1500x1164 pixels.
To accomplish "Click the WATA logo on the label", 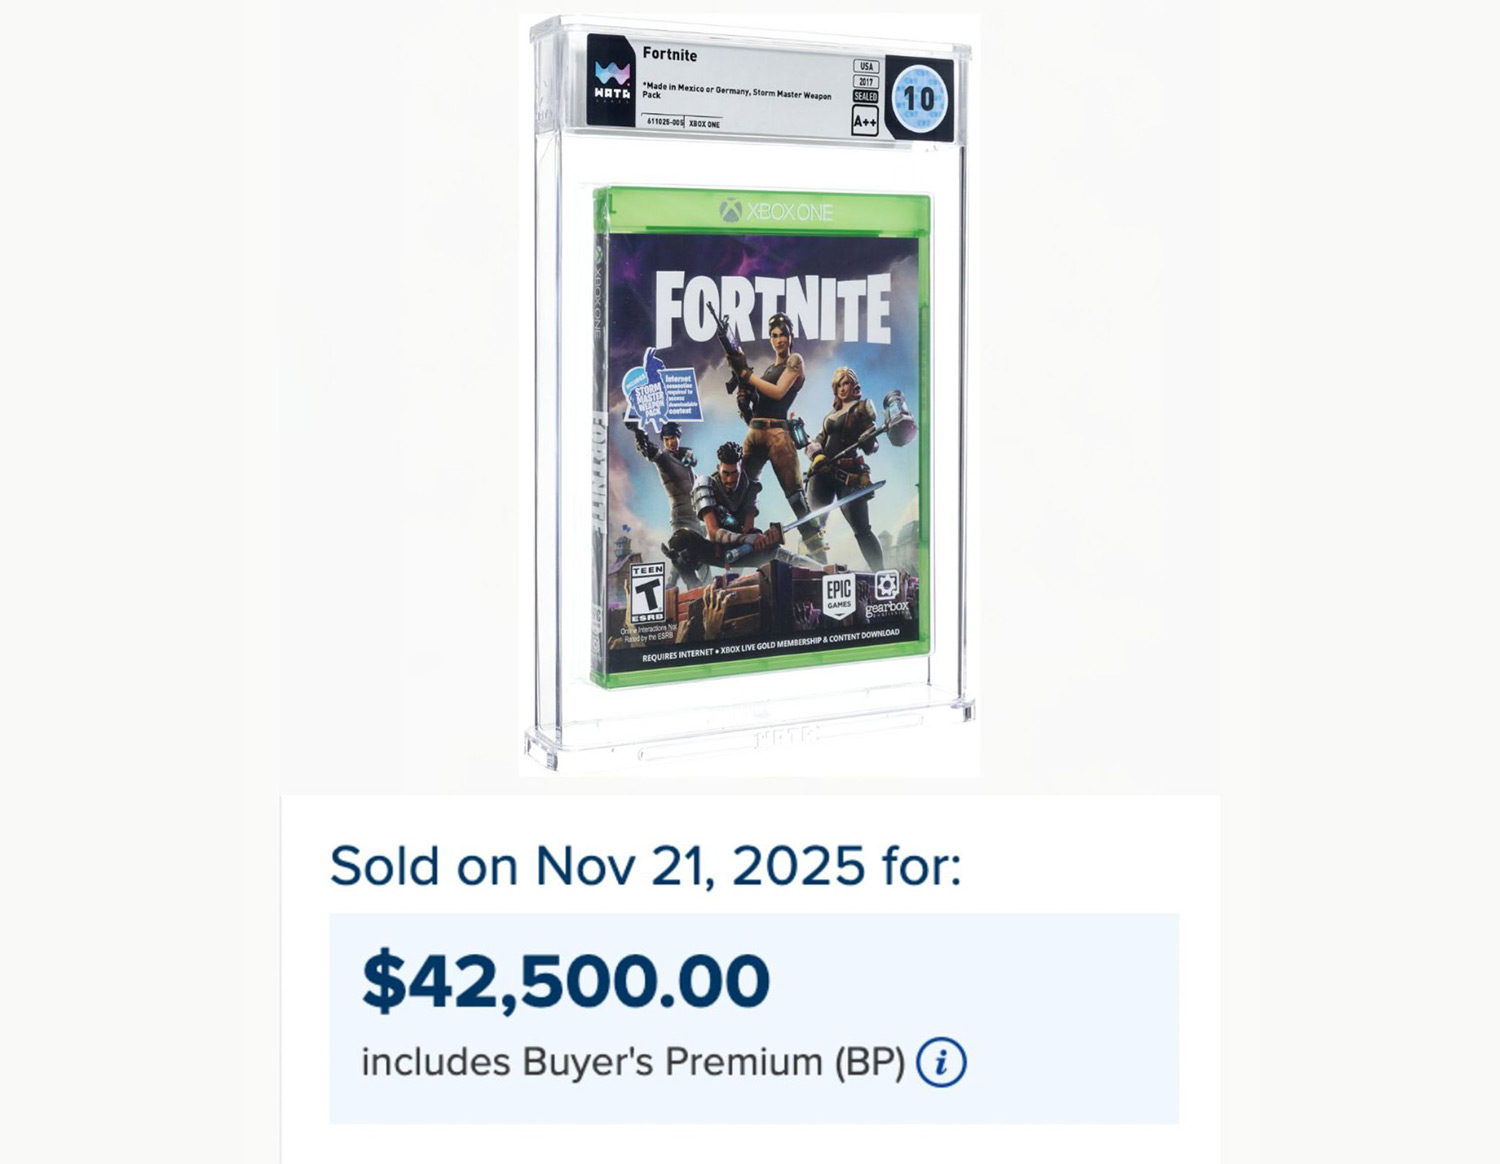I will point(612,81).
